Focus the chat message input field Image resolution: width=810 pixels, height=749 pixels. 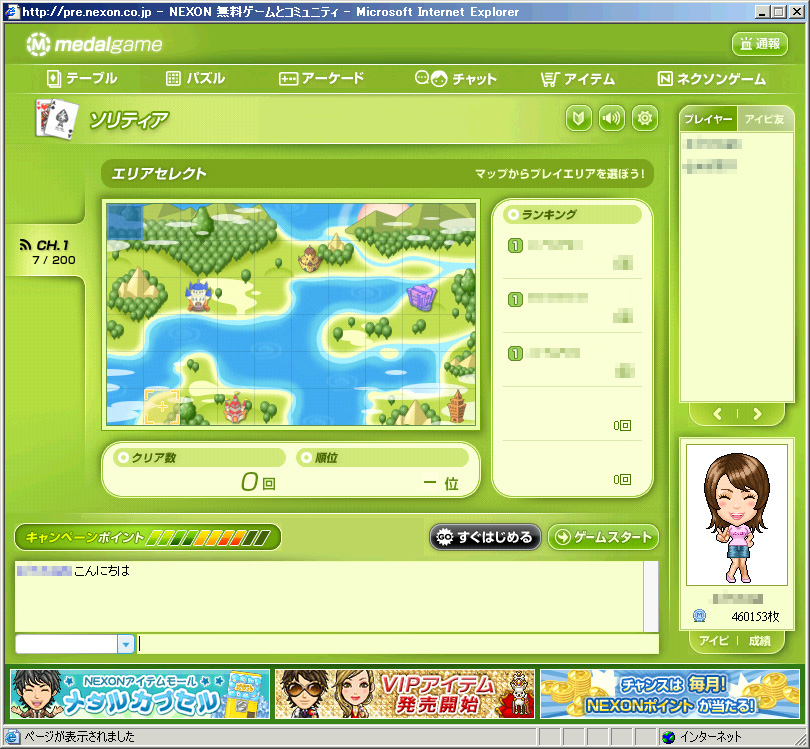click(x=398, y=644)
